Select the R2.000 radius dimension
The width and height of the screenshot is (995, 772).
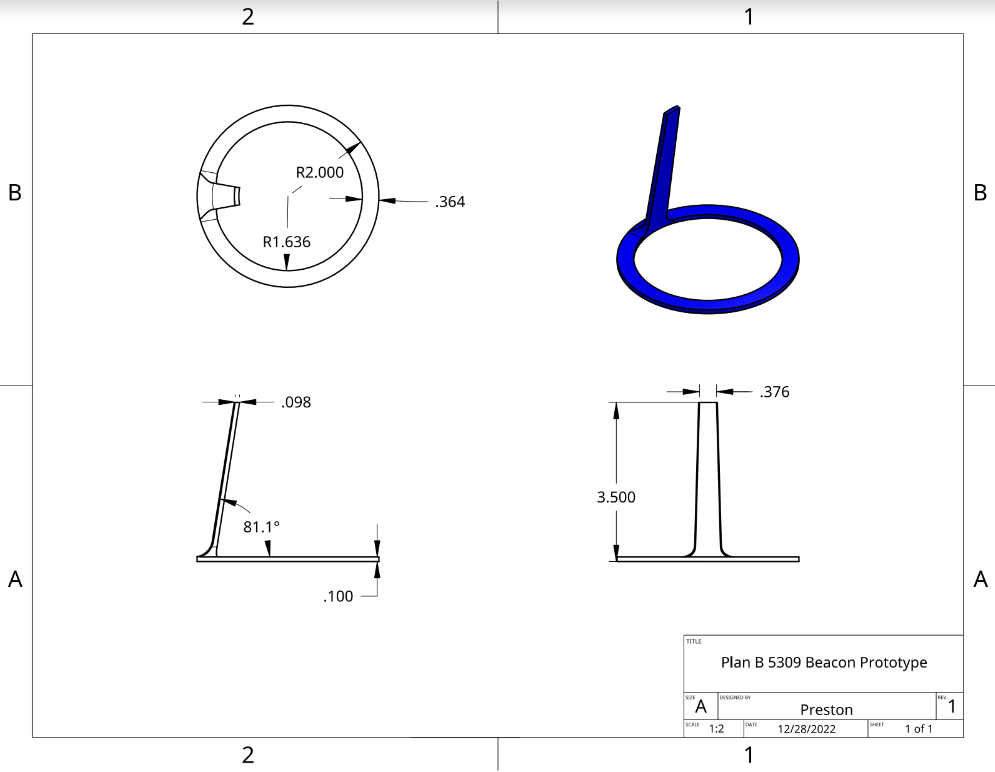coord(320,173)
